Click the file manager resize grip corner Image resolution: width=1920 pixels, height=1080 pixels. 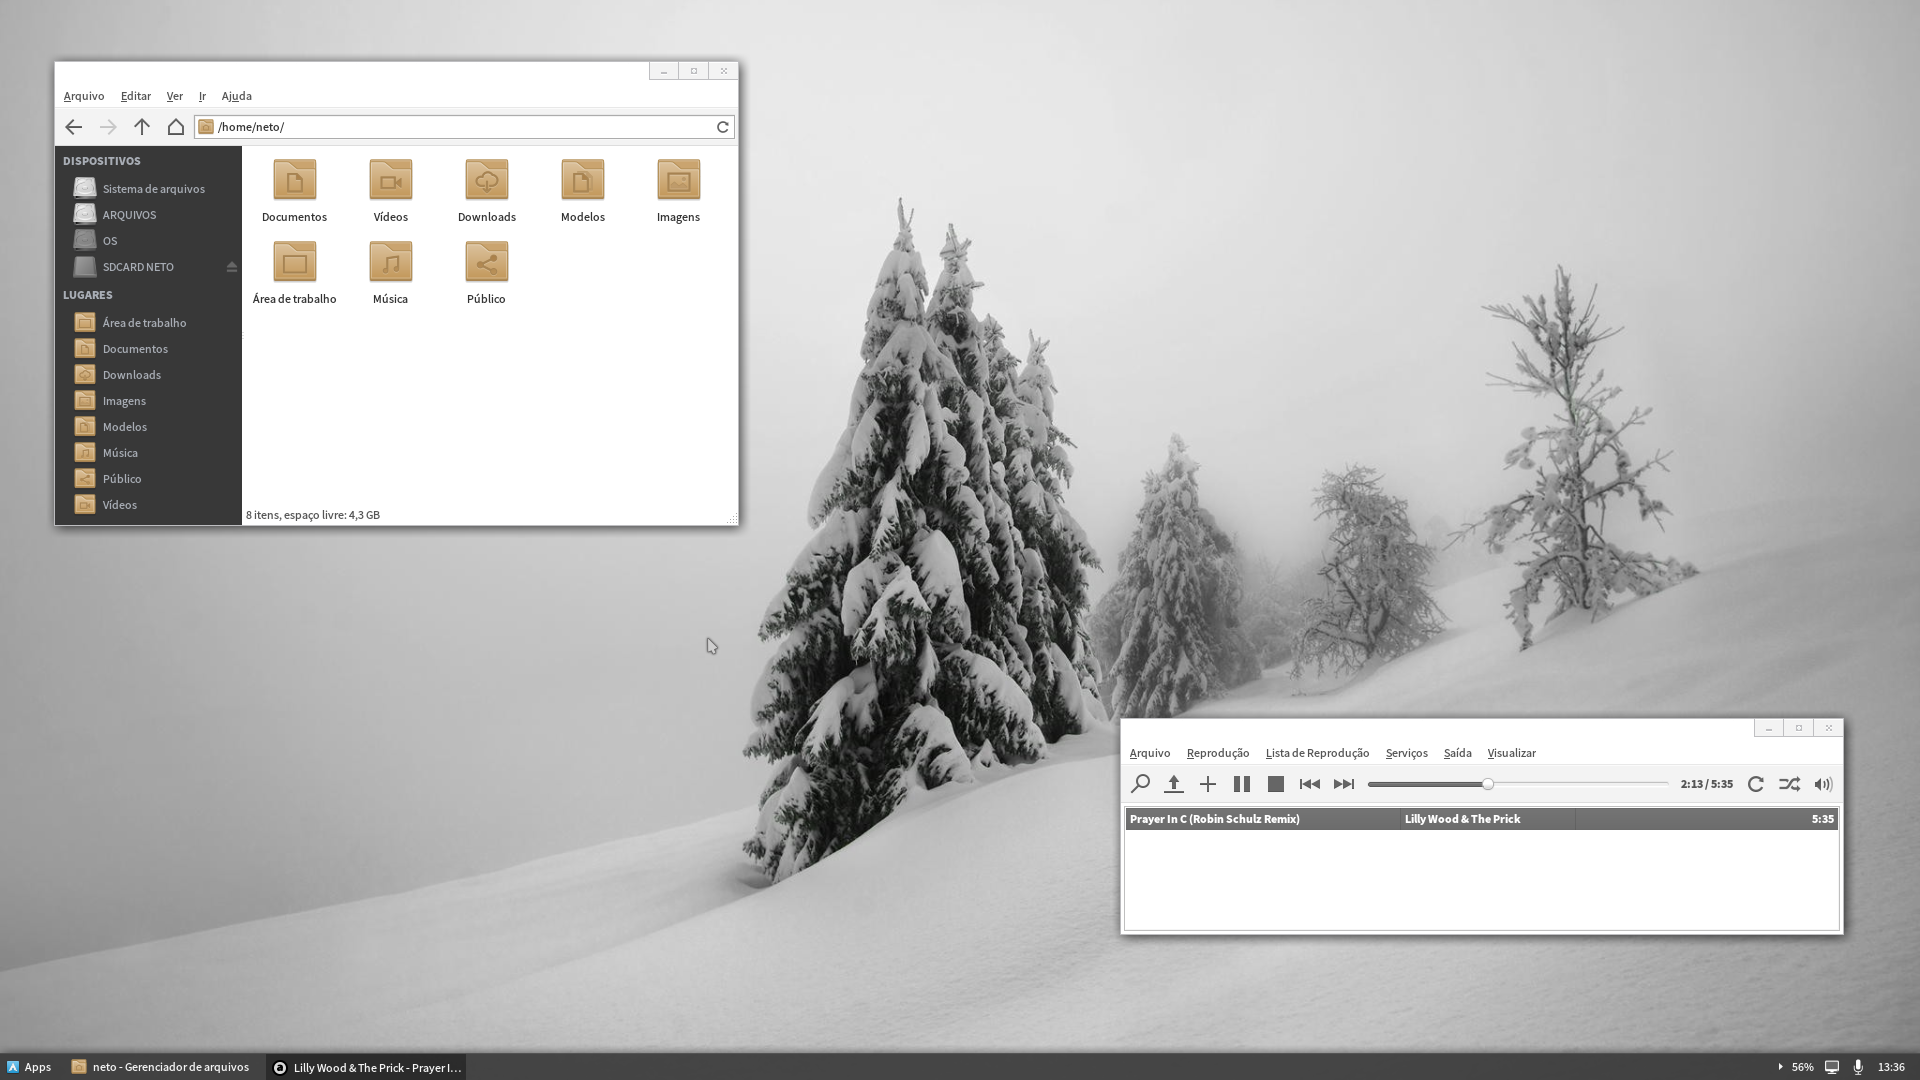pos(732,519)
